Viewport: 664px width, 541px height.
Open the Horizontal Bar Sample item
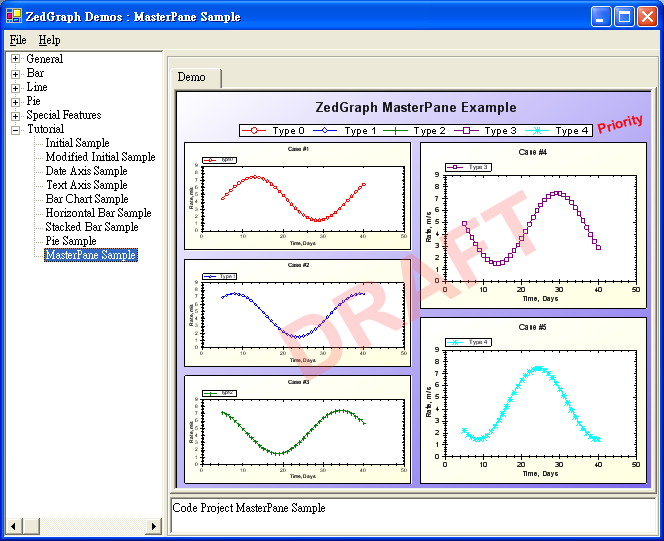[x=98, y=213]
